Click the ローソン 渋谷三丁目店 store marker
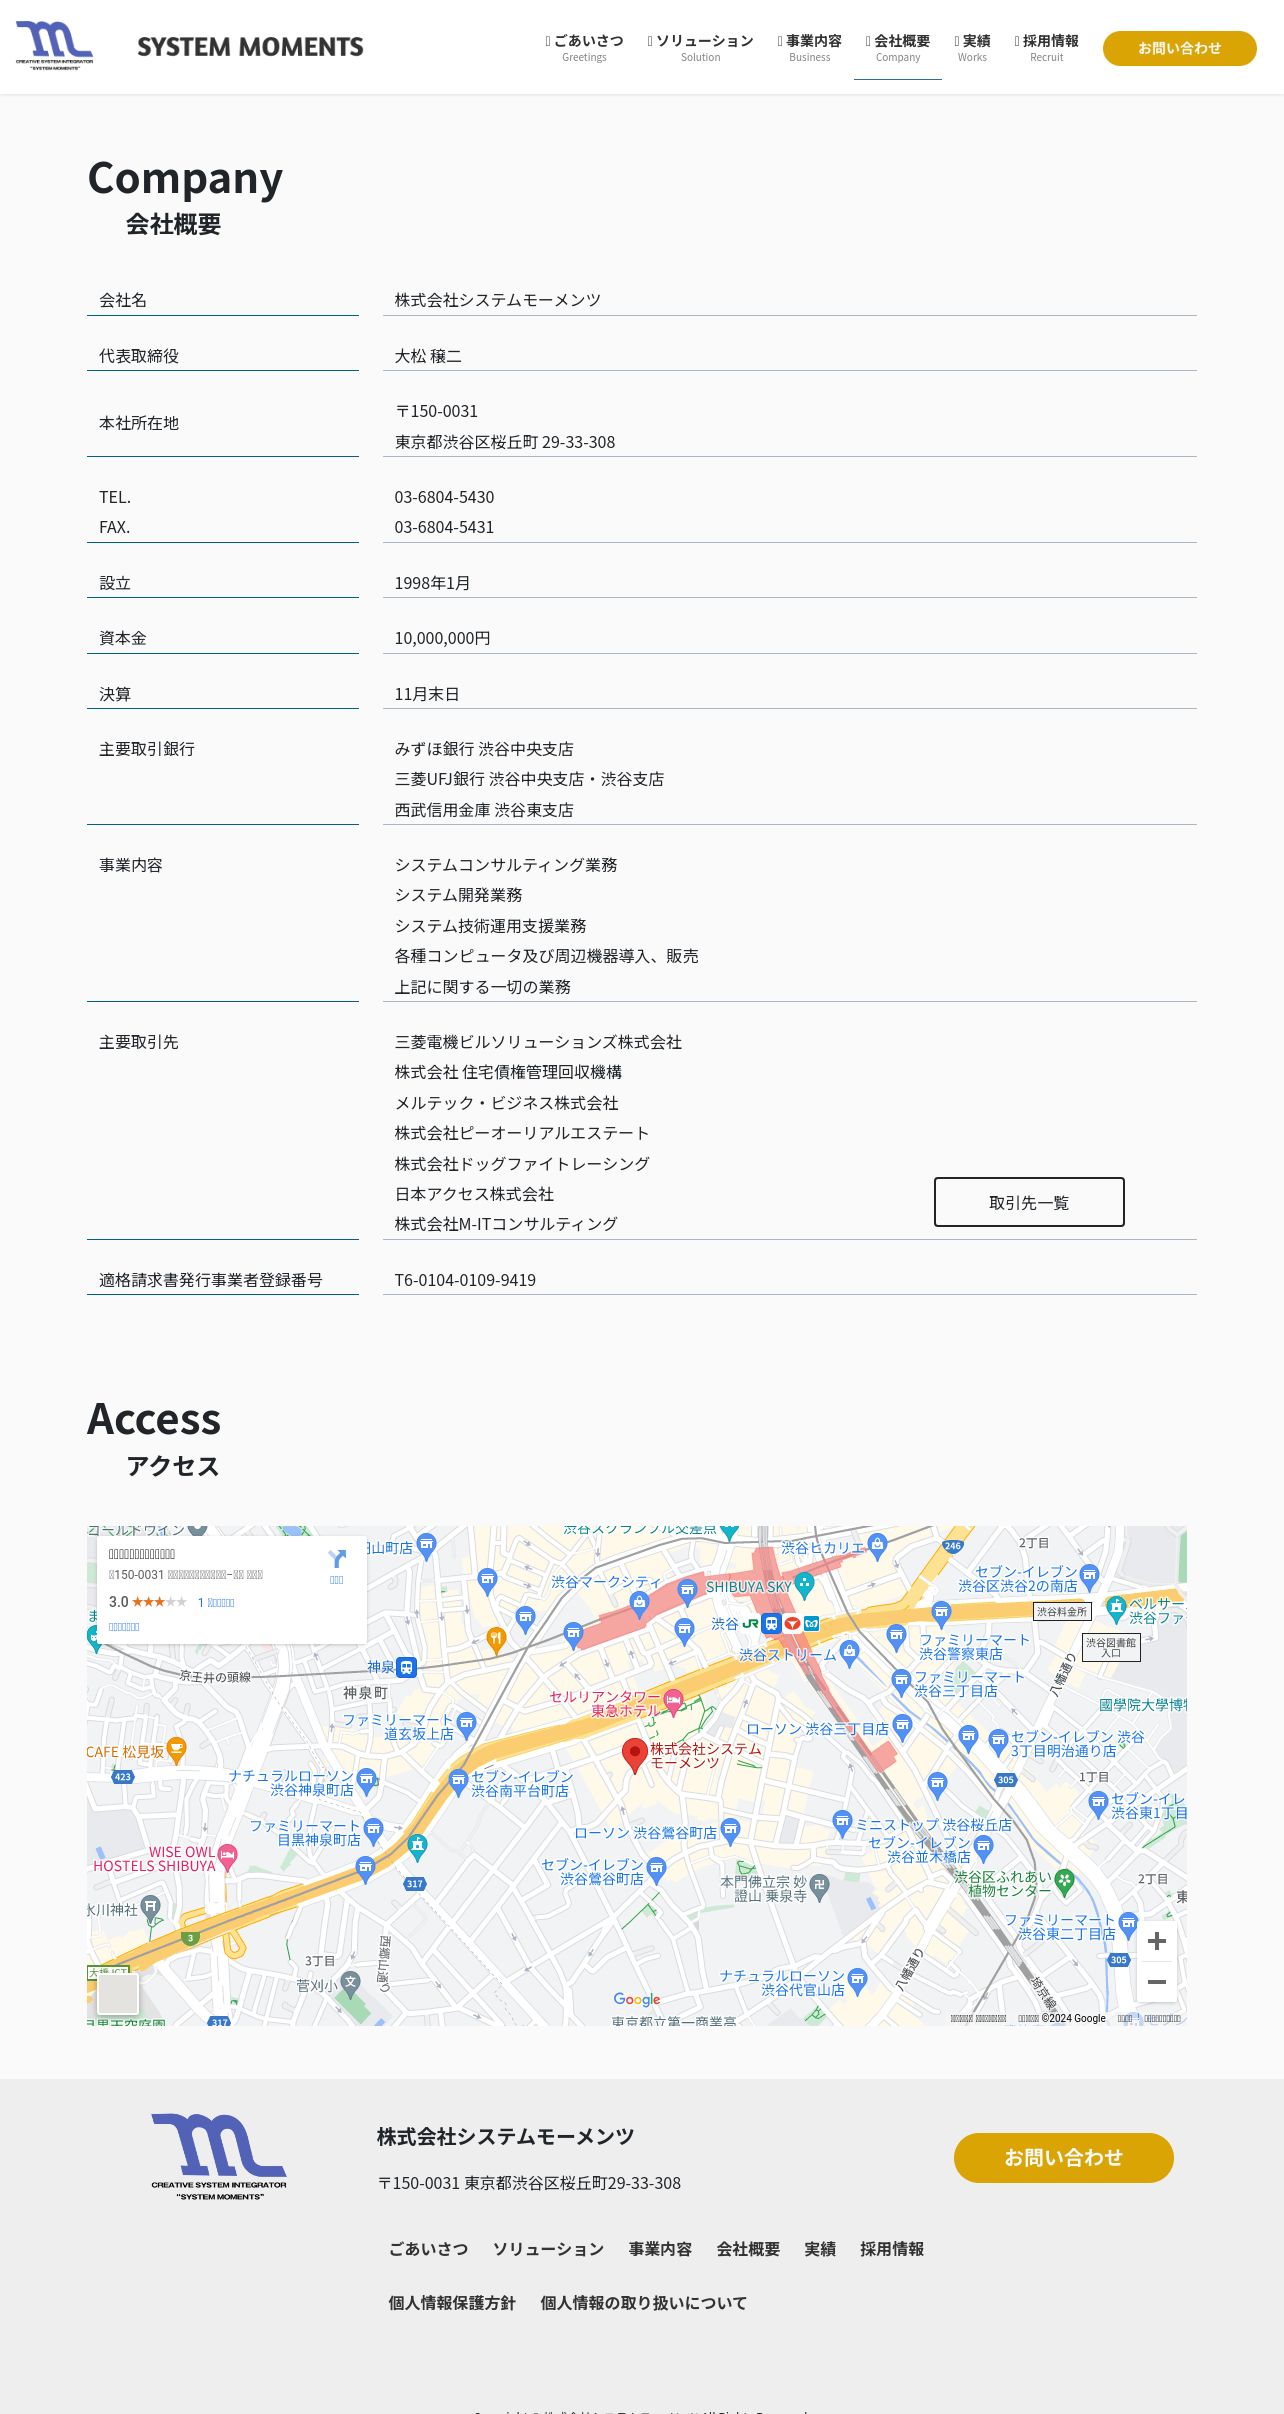1284x2414 pixels. point(903,1726)
